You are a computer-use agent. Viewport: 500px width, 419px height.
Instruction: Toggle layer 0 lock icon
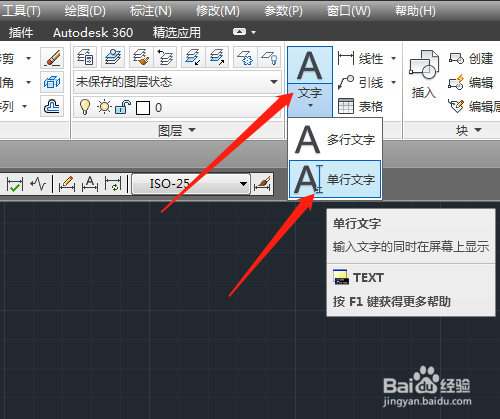pos(123,107)
